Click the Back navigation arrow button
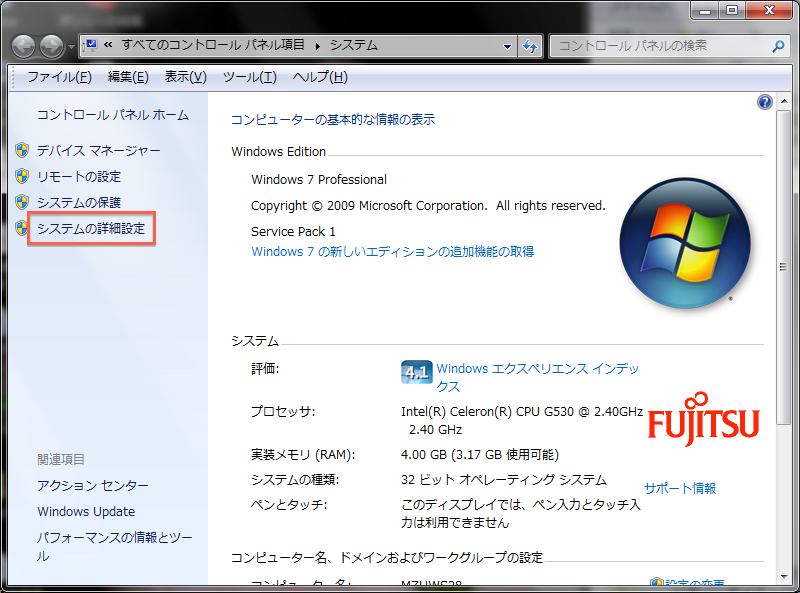800x593 pixels. pos(23,46)
